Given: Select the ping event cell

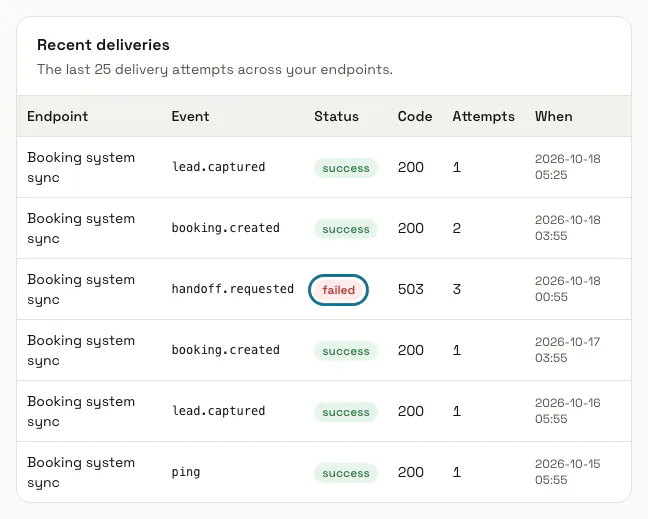Looking at the screenshot, I should [186, 472].
